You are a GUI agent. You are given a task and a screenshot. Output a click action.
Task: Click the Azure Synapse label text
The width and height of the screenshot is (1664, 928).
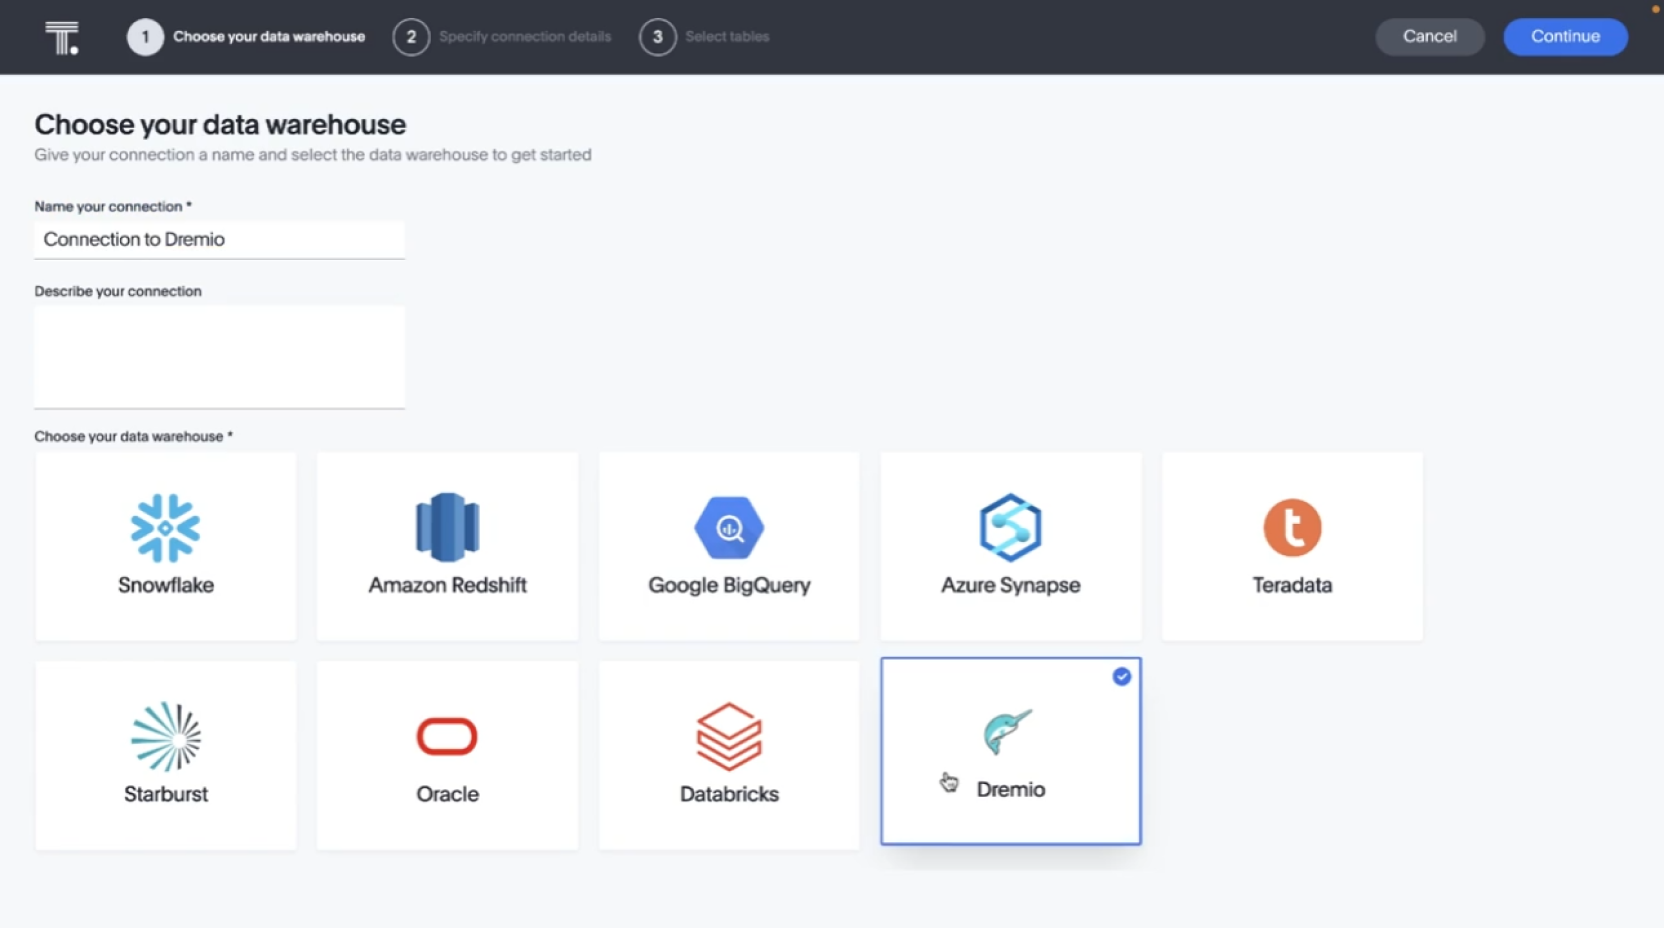click(1010, 585)
